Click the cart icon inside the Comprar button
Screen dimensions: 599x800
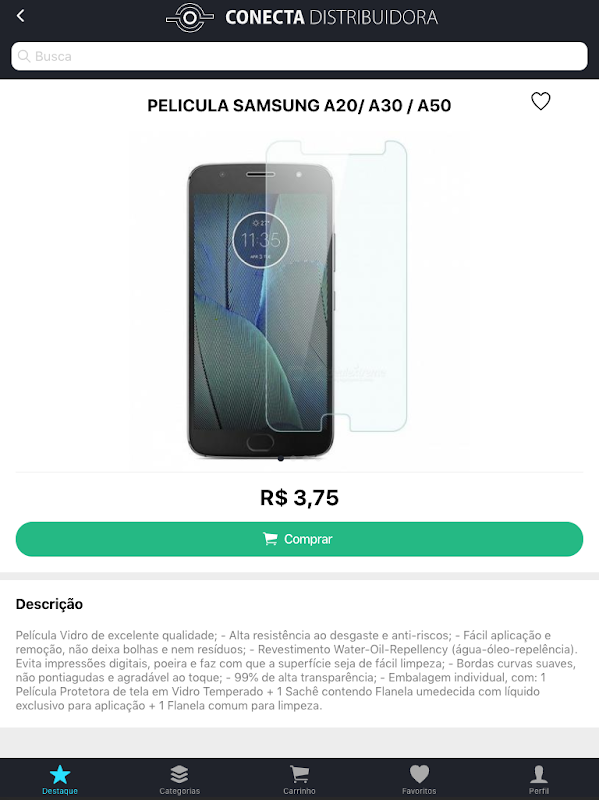tap(270, 539)
